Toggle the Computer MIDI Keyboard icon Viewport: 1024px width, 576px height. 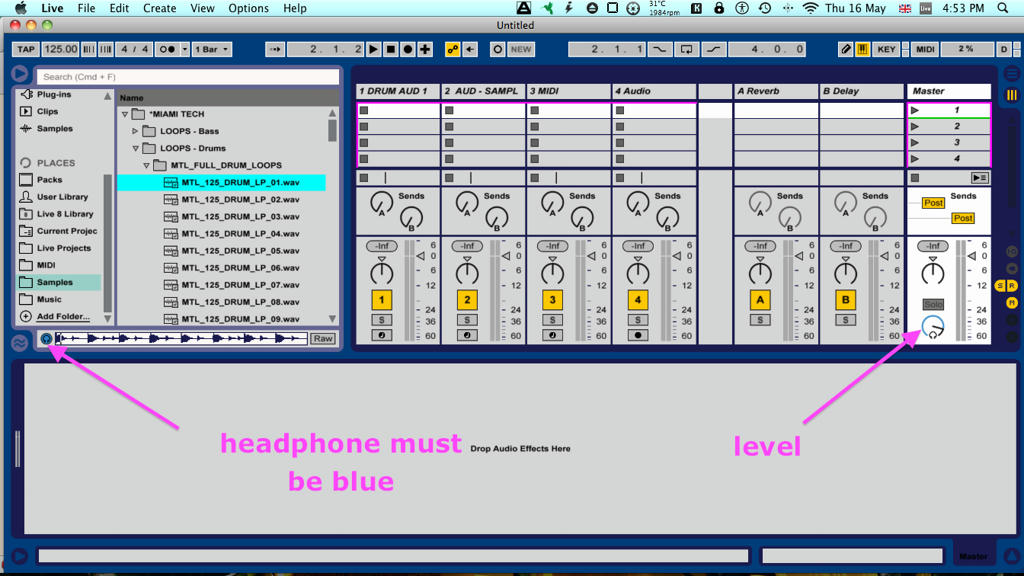pyautogui.click(x=862, y=49)
